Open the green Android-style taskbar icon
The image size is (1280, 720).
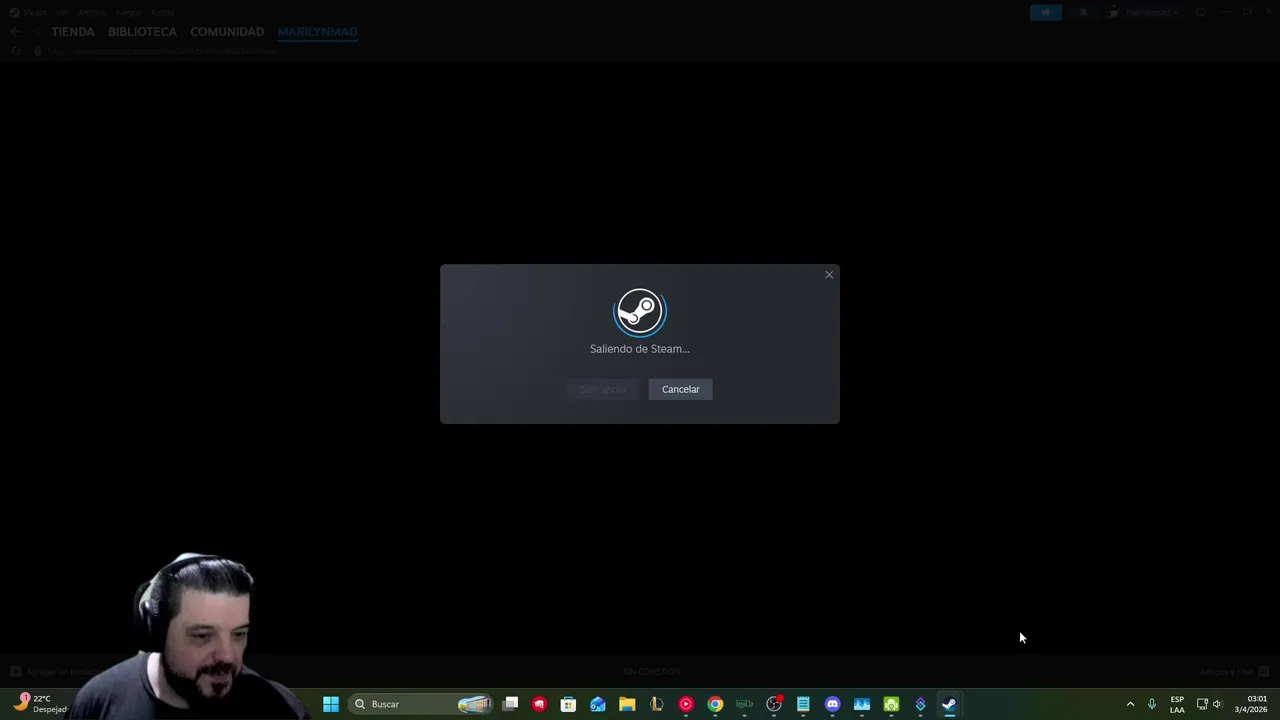[x=891, y=704]
